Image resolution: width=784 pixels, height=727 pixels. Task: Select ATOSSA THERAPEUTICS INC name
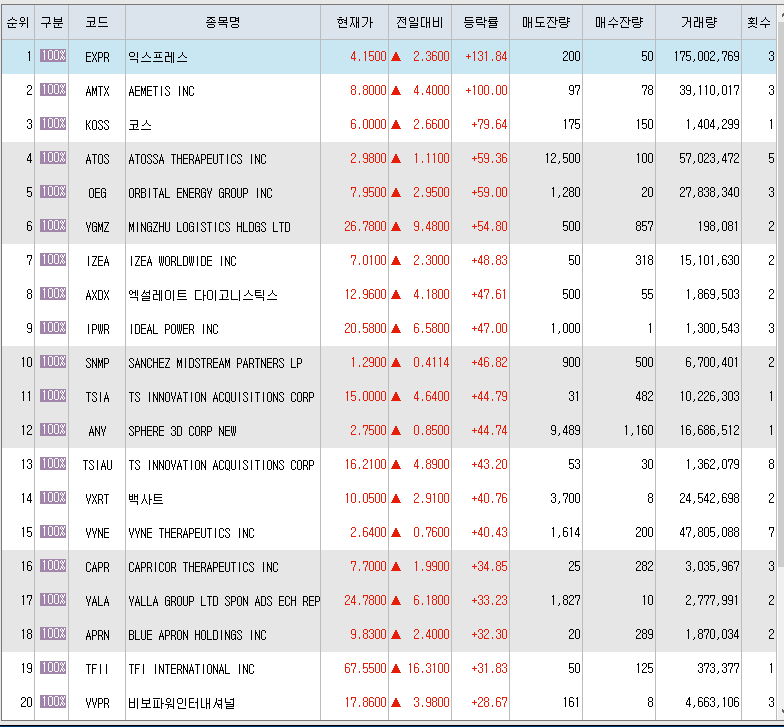[x=198, y=159]
